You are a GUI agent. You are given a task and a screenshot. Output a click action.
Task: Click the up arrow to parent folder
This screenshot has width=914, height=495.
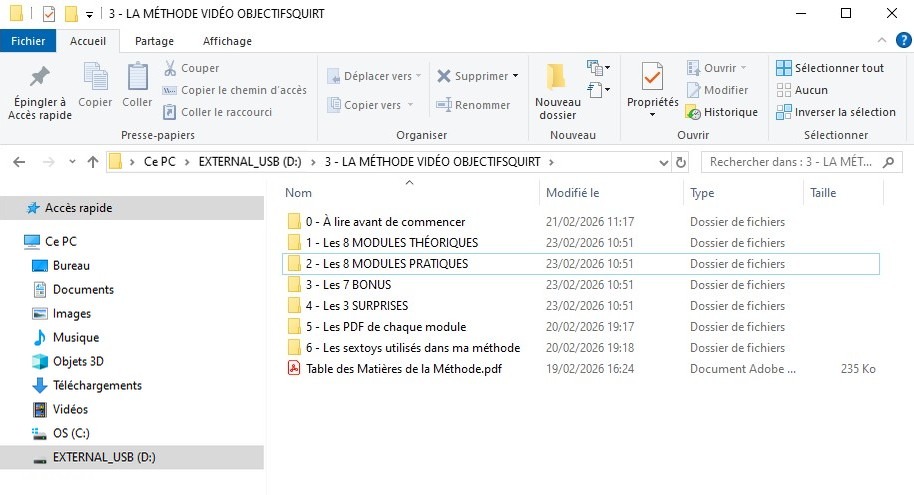pyautogui.click(x=93, y=162)
